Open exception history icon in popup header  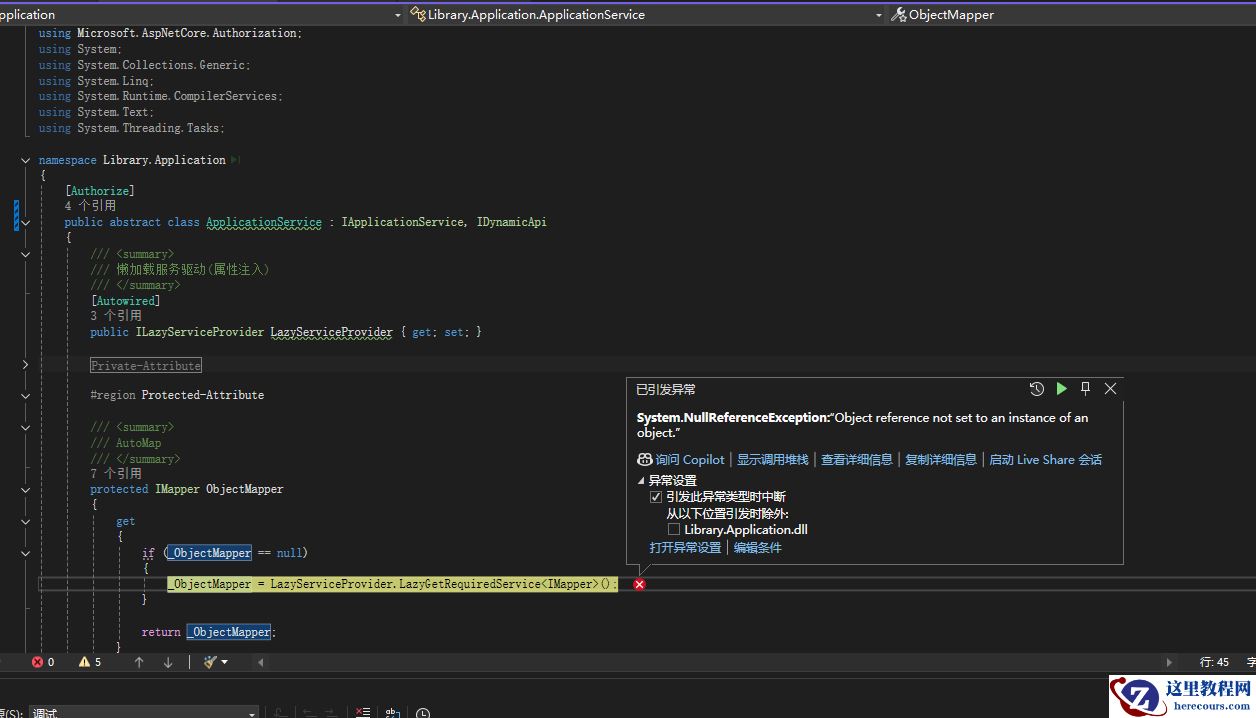pos(1036,389)
